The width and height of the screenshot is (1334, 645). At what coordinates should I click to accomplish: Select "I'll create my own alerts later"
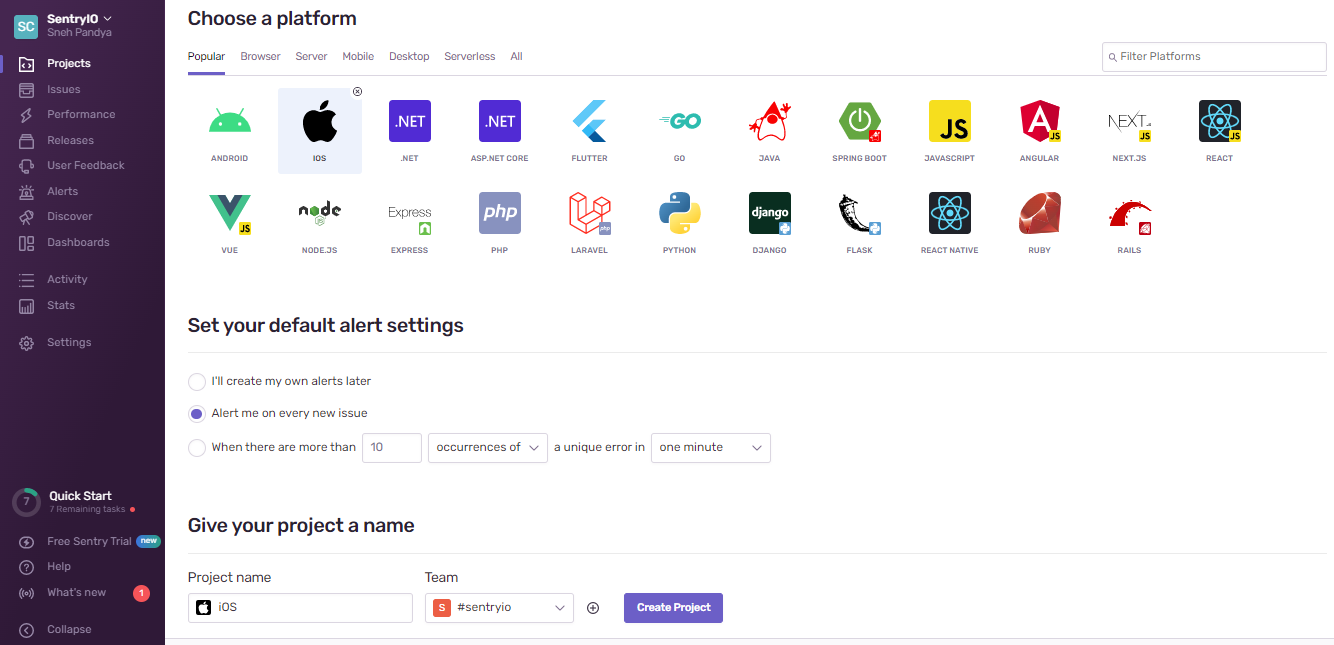coord(197,381)
